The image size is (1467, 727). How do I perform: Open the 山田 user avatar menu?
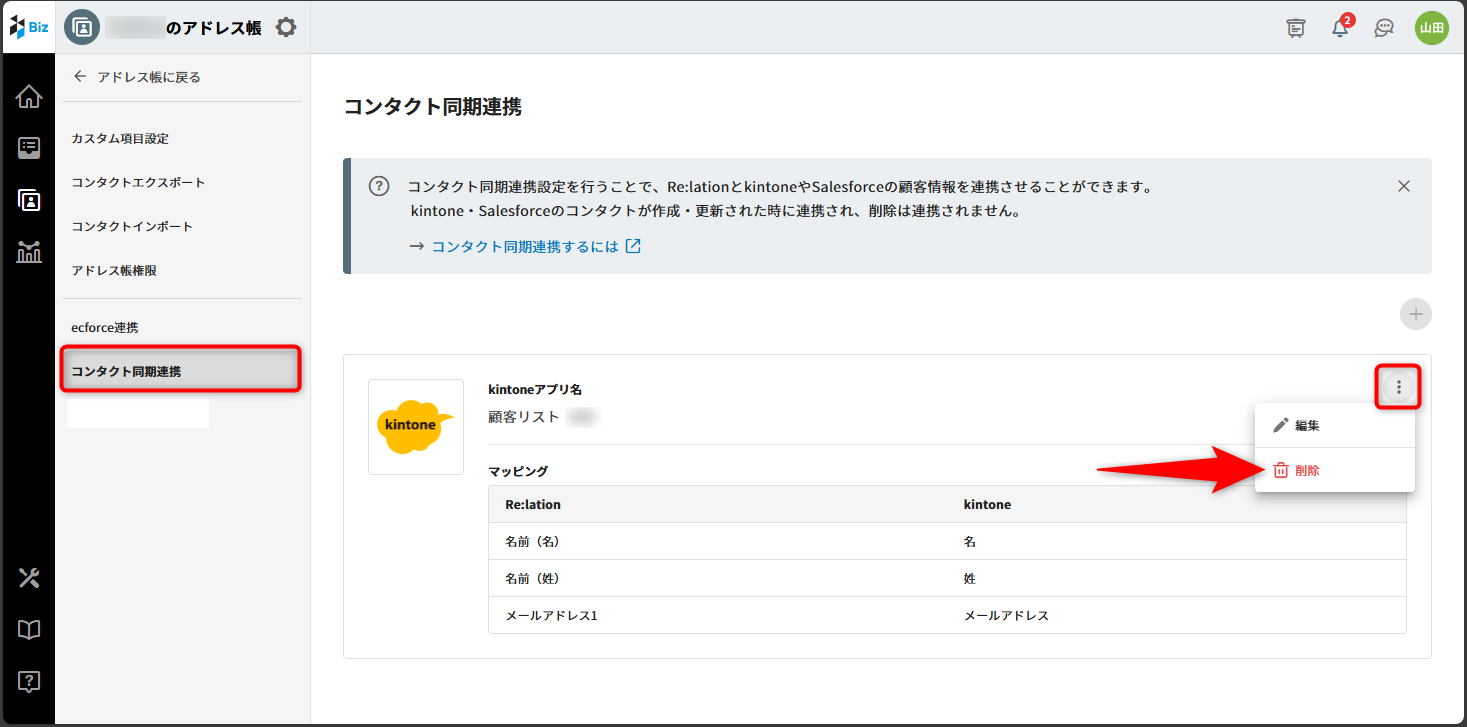1431,28
